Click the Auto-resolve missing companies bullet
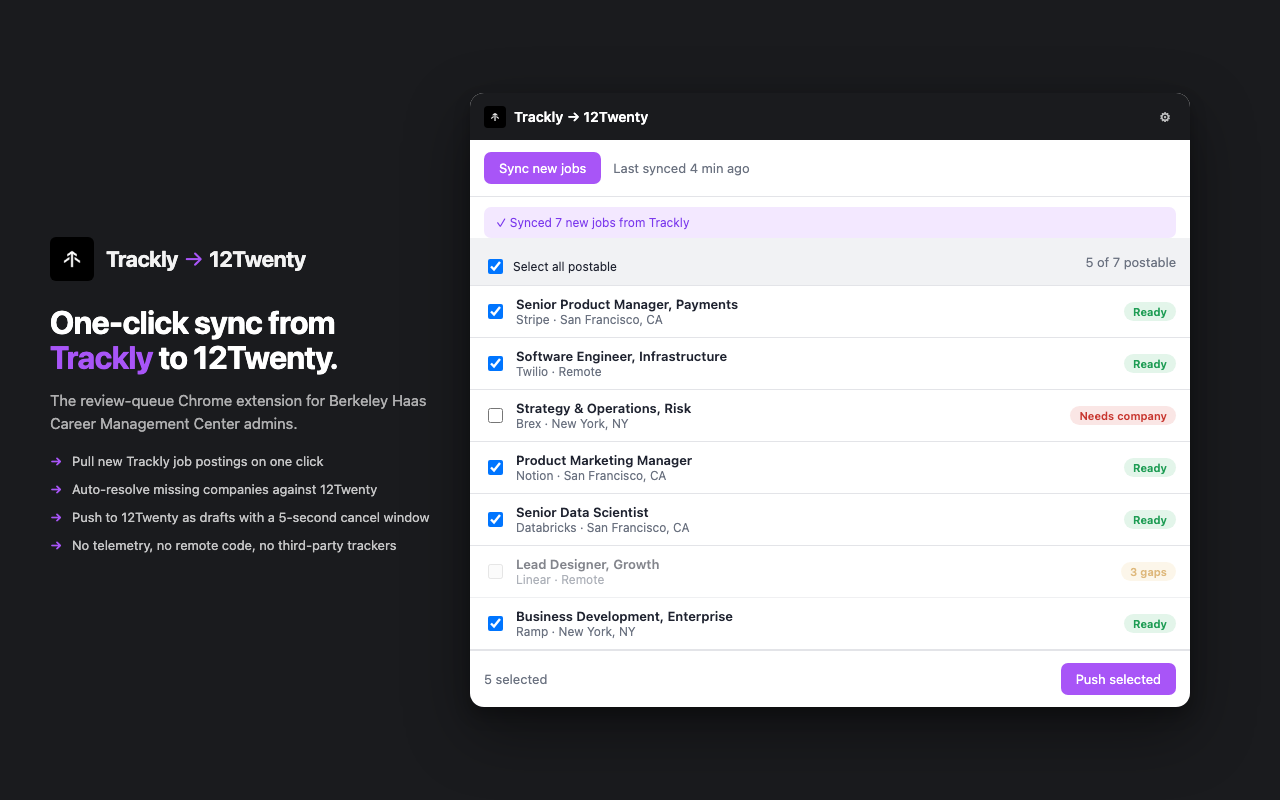Screen dimensions: 1280x800 pos(224,489)
